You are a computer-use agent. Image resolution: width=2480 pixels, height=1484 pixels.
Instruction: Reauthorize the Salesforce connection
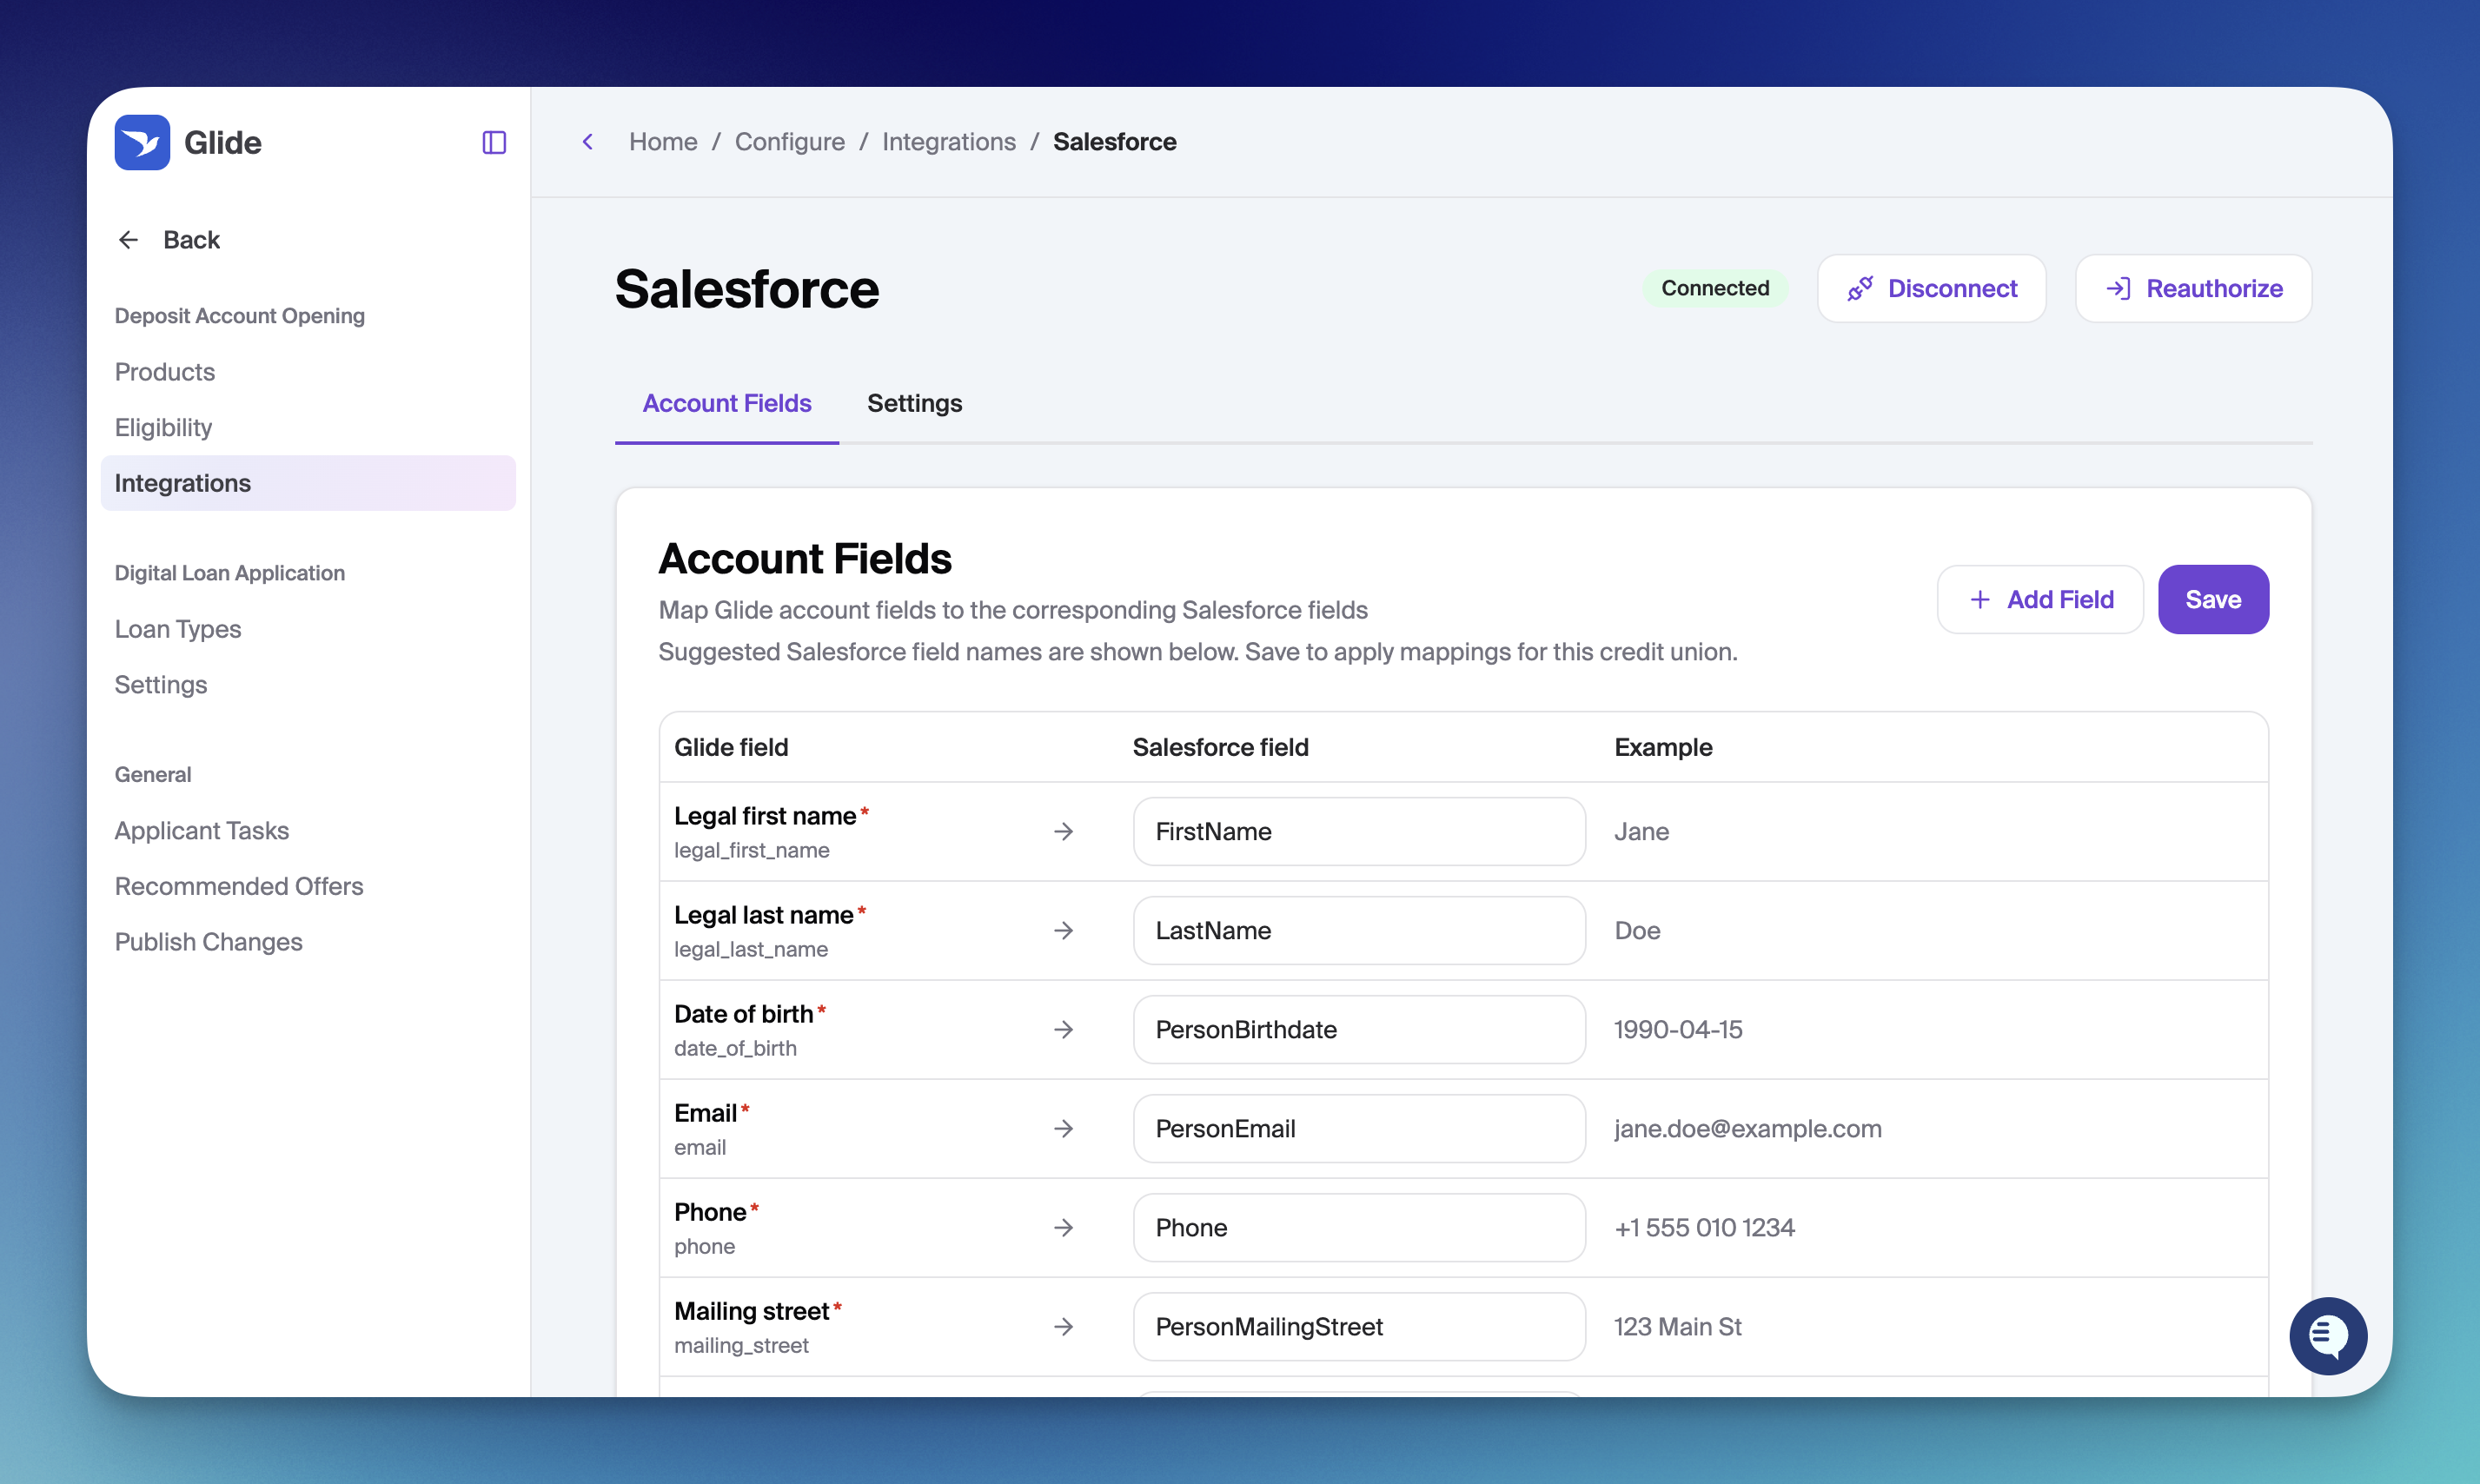2193,289
